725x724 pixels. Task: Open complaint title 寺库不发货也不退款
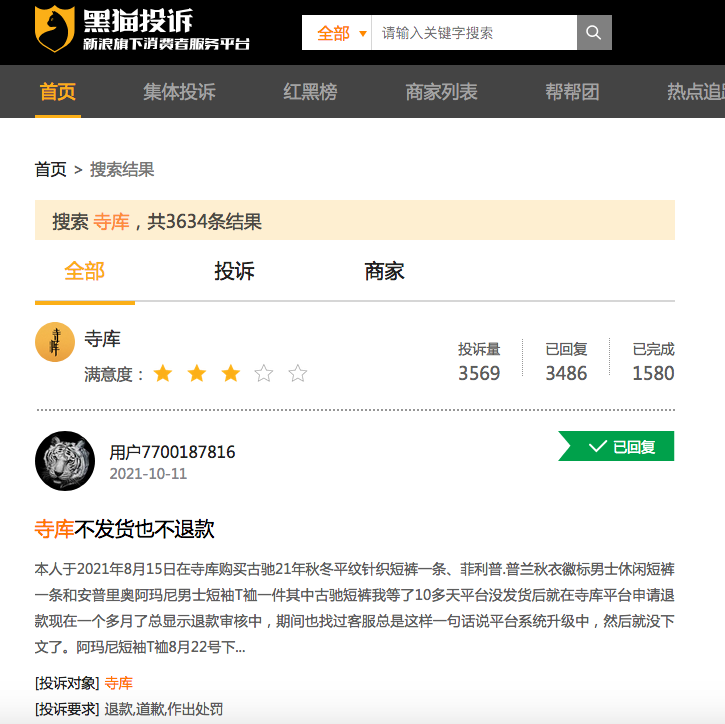coord(124,529)
